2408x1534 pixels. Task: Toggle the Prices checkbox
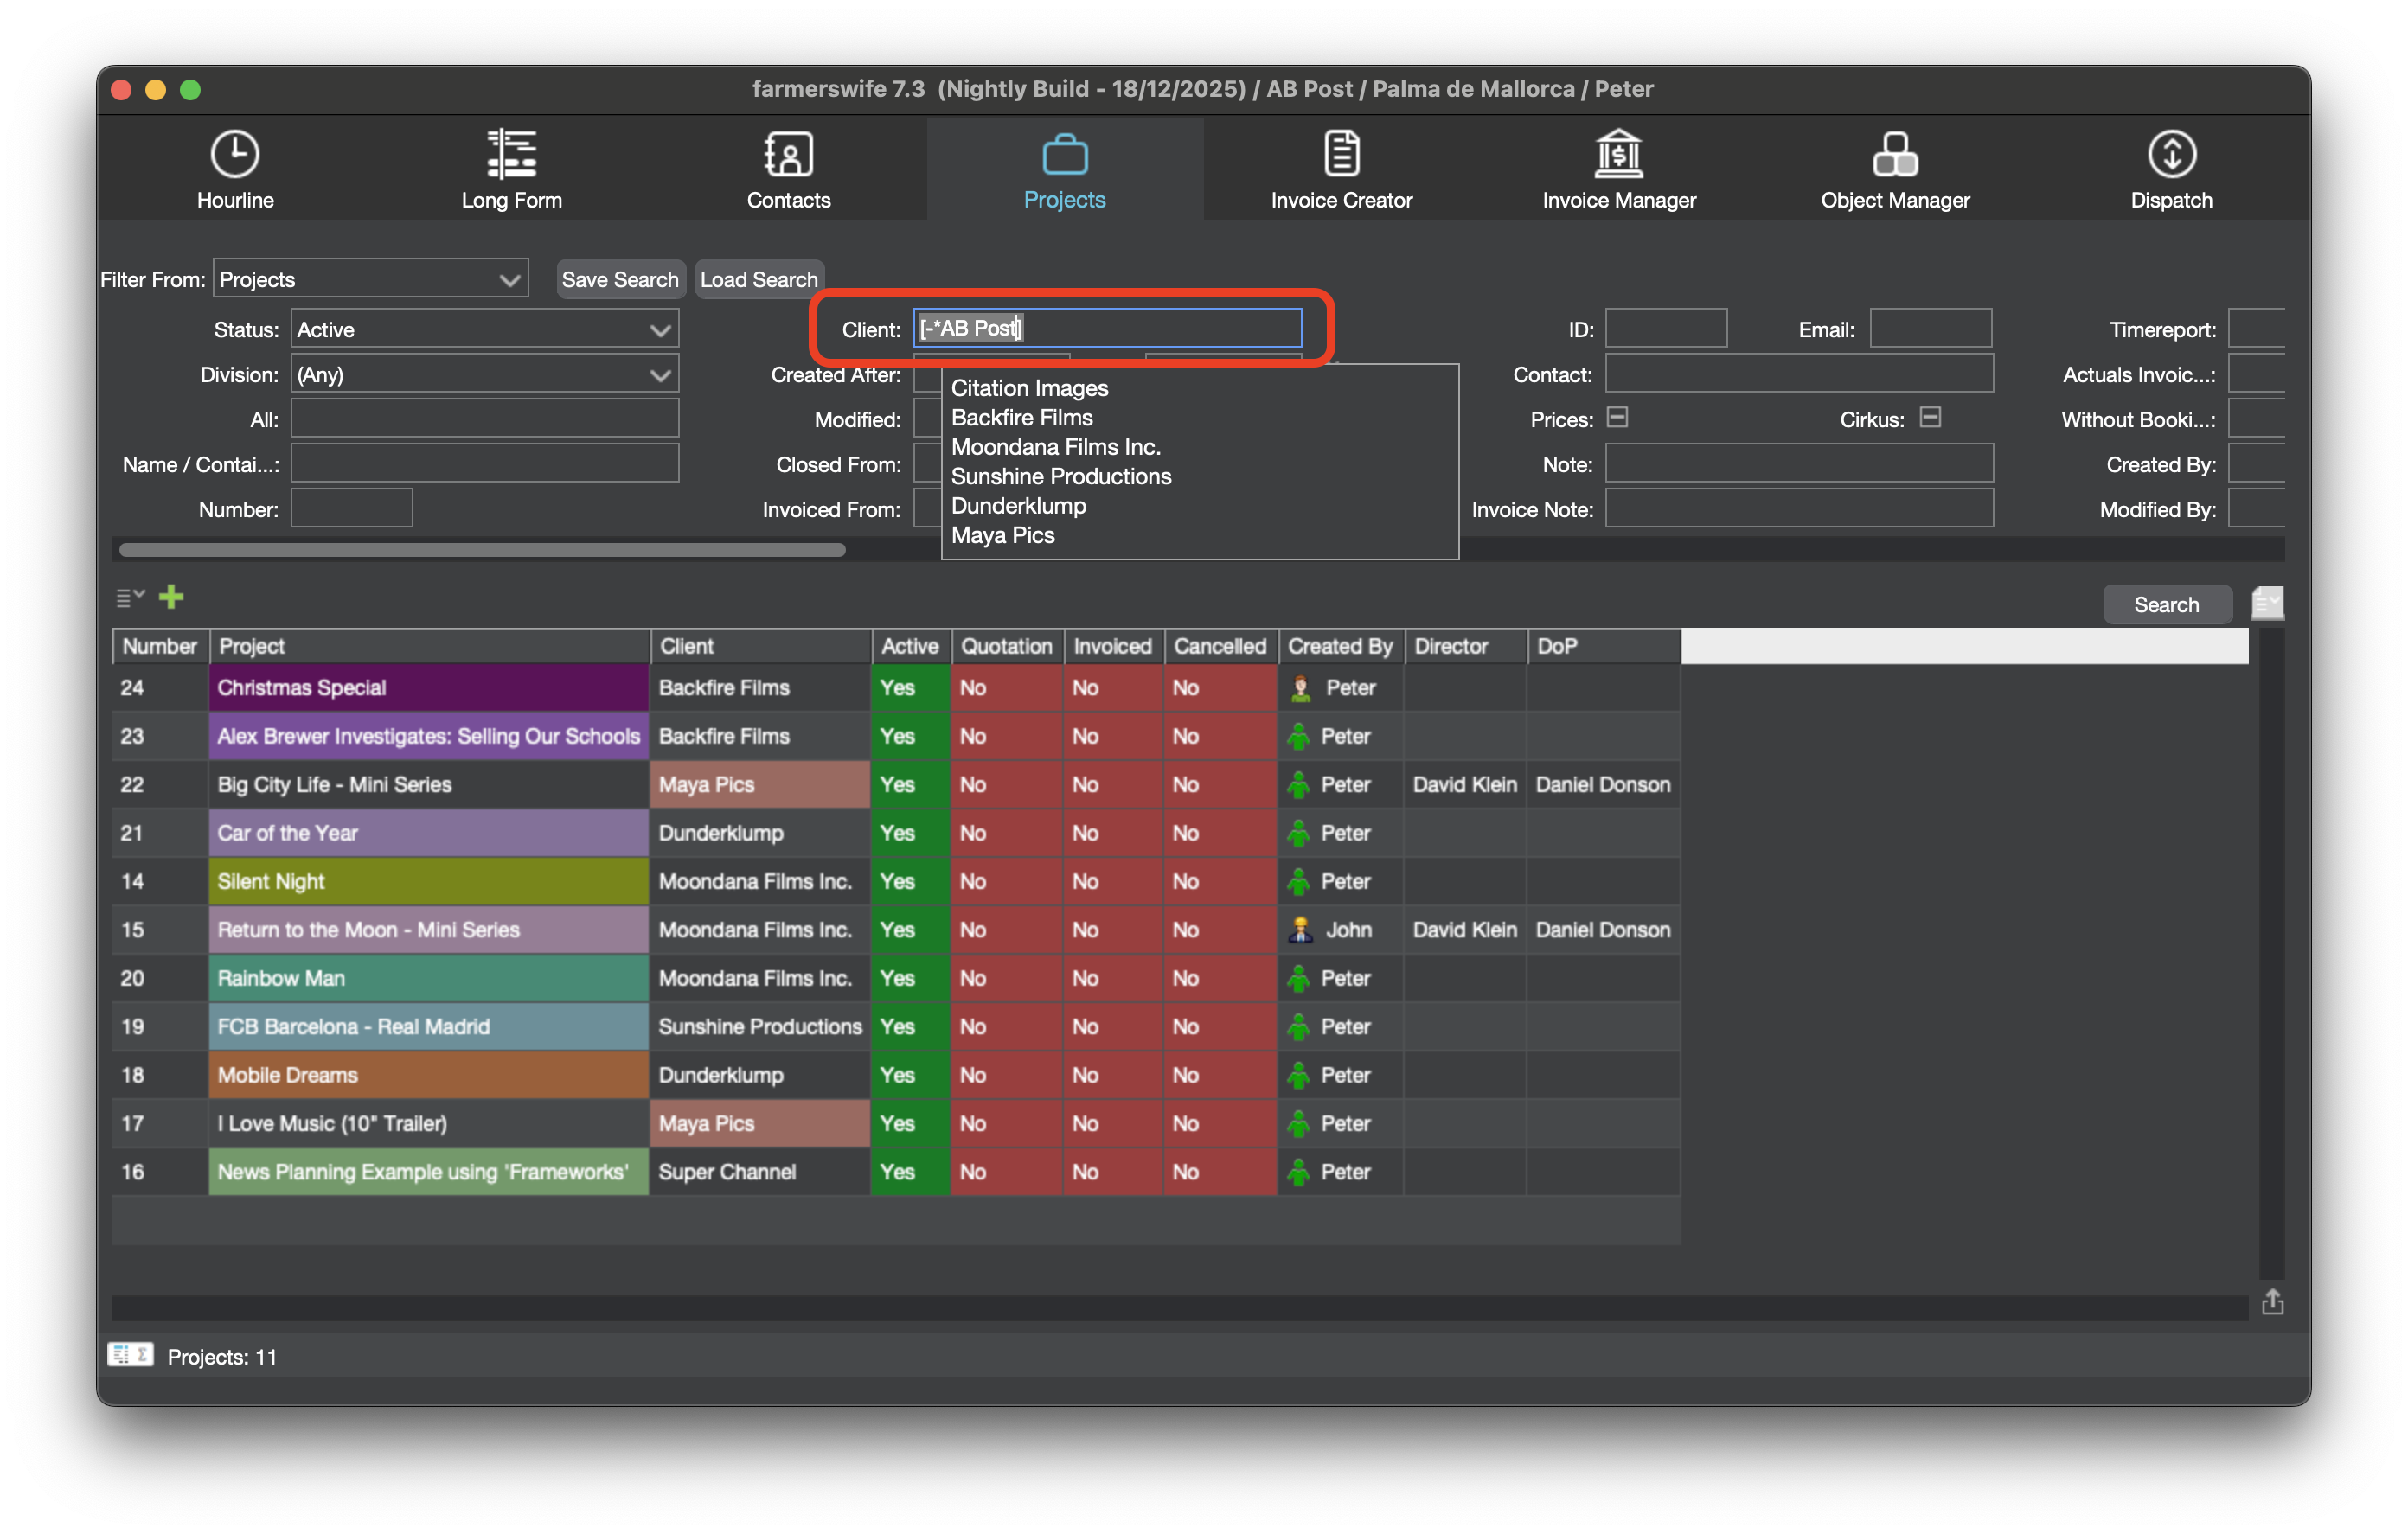pyautogui.click(x=1617, y=418)
